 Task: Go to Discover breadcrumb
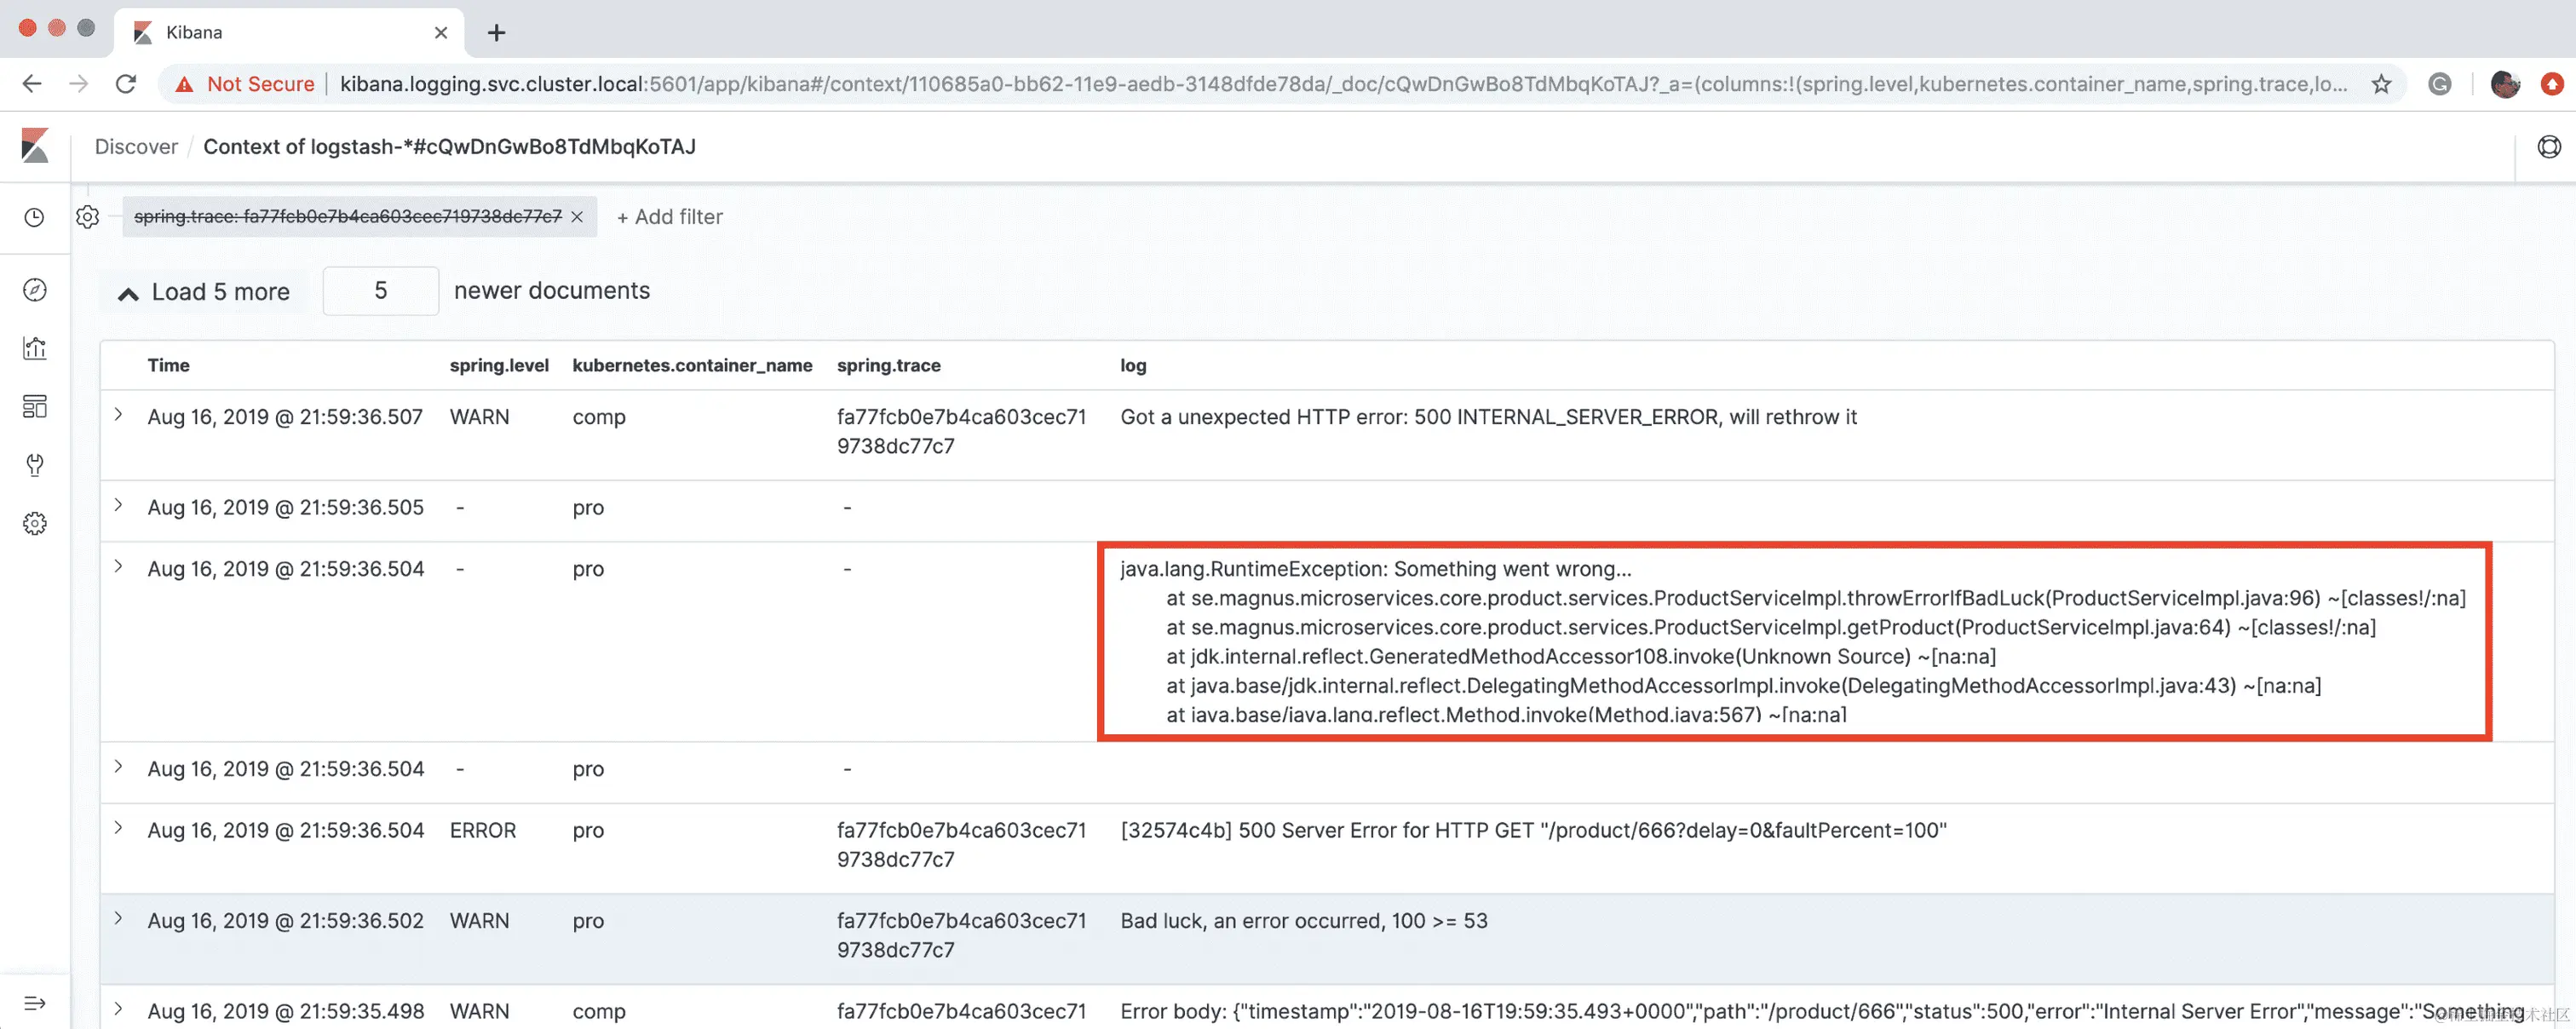(136, 147)
